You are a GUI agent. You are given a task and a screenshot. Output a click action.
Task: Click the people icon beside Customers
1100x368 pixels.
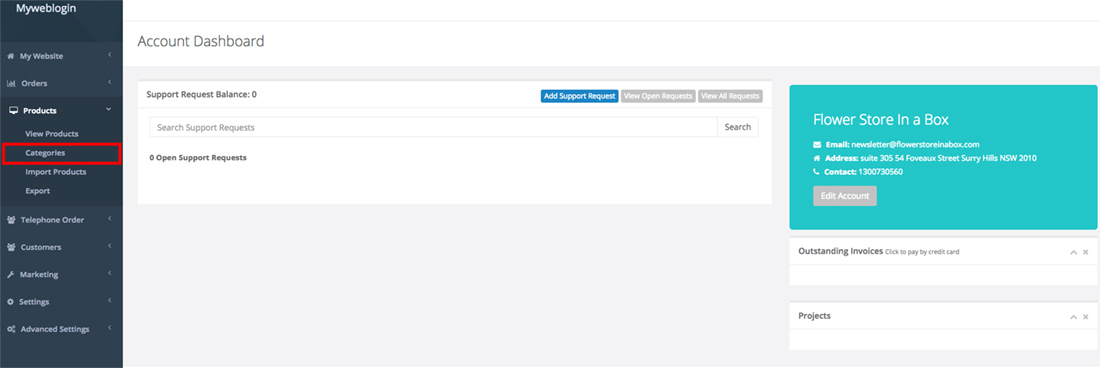pyautogui.click(x=11, y=247)
